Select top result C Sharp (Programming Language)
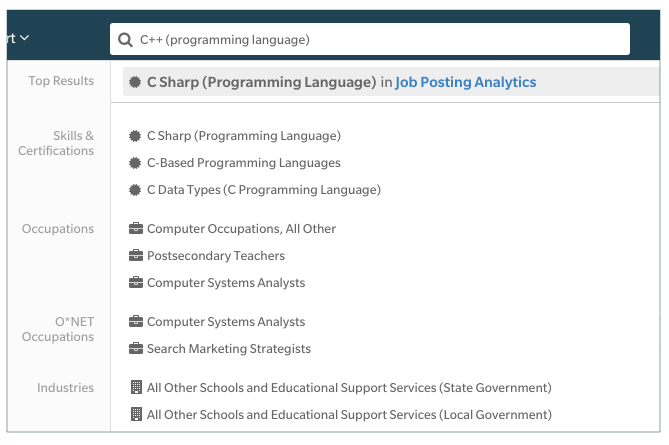This screenshot has height=445, width=669. point(261,82)
